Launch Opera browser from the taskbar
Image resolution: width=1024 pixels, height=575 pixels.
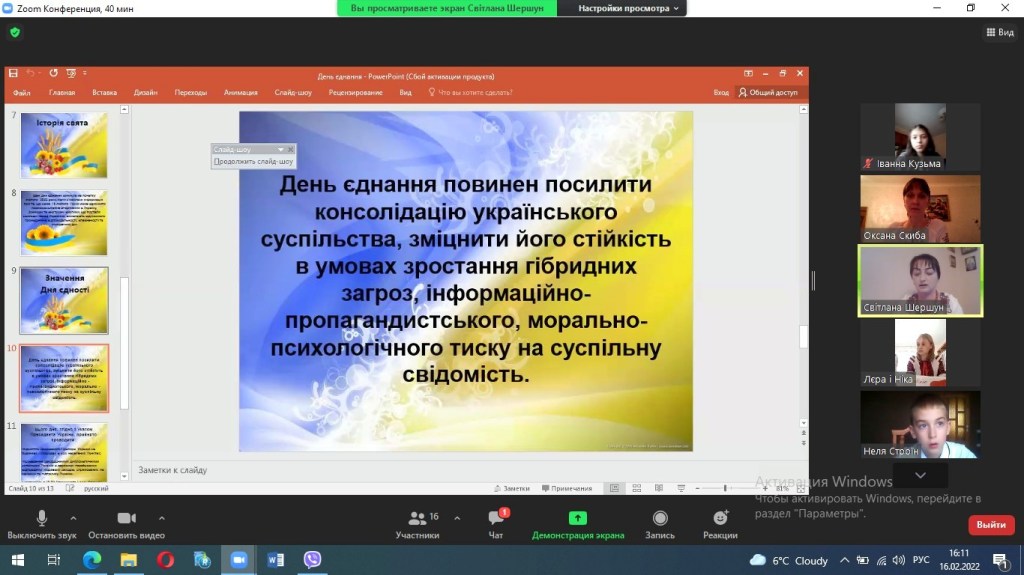(165, 560)
